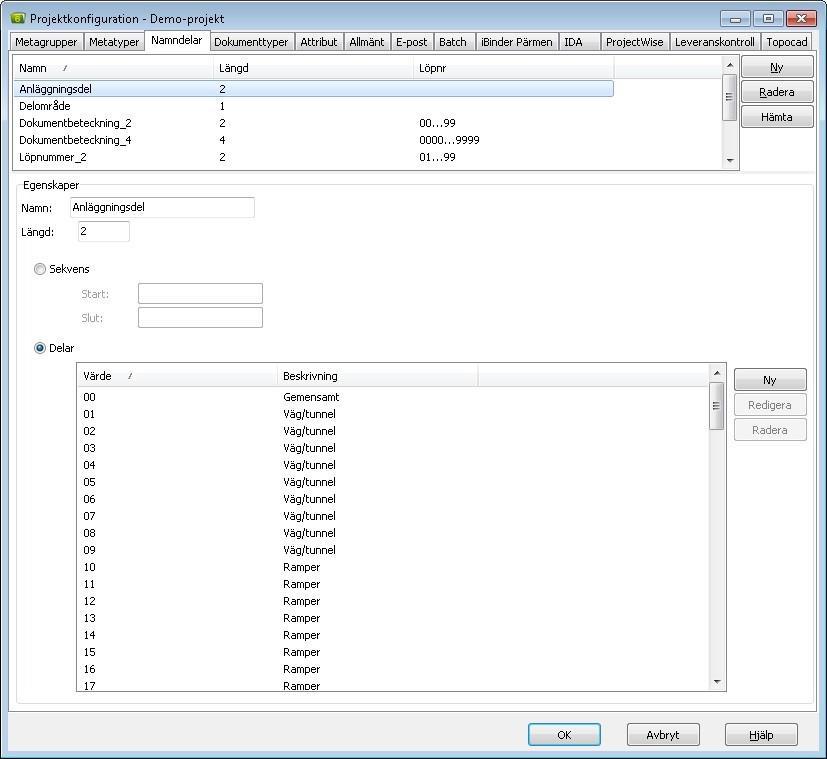Screen dimensions: 827x759
Task: Click the name parts list scrollbar thumb
Action: [x=730, y=97]
